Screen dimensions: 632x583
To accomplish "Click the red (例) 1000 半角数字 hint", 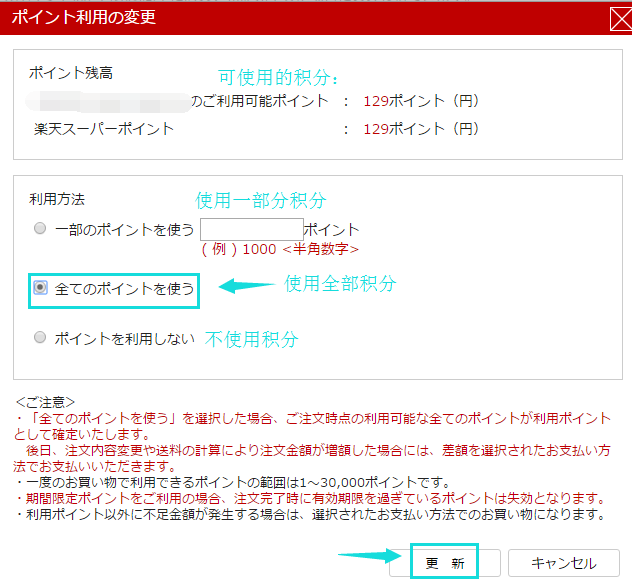I will (279, 249).
